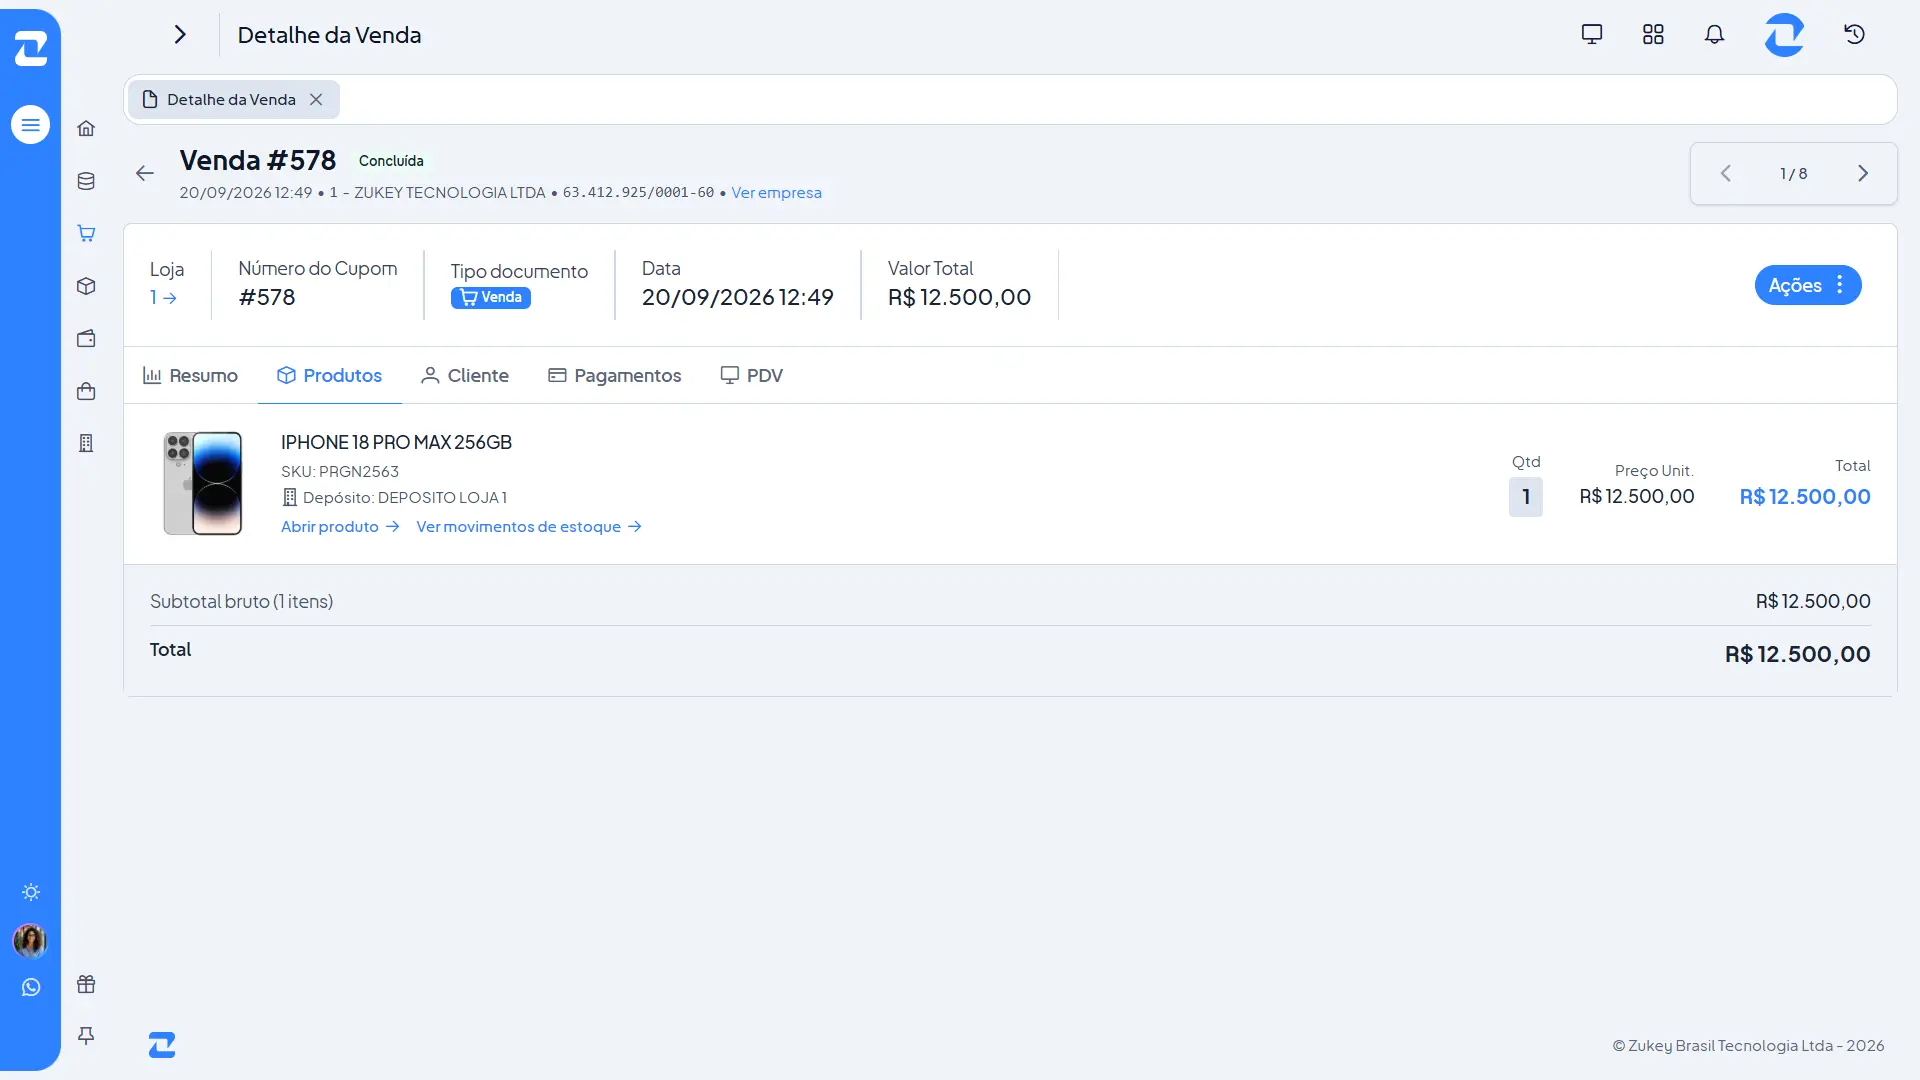Open the history clock icon
Screen dimensions: 1920x1080
(x=1855, y=34)
